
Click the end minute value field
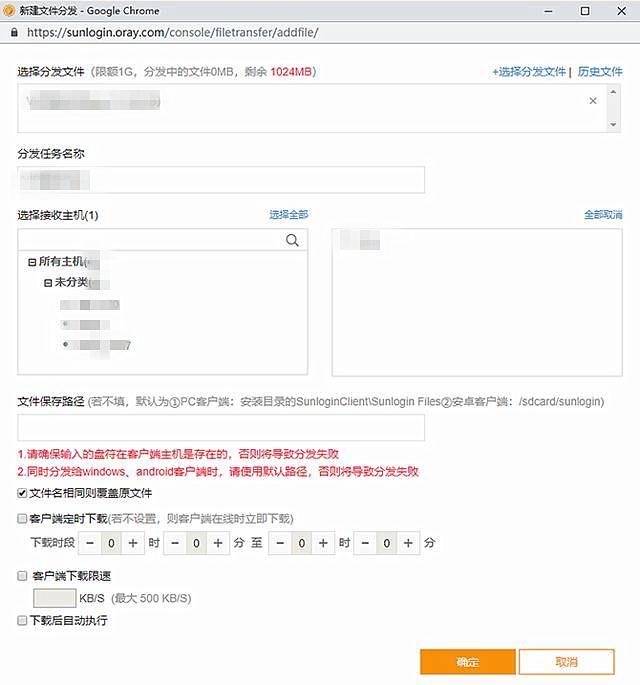pos(387,543)
